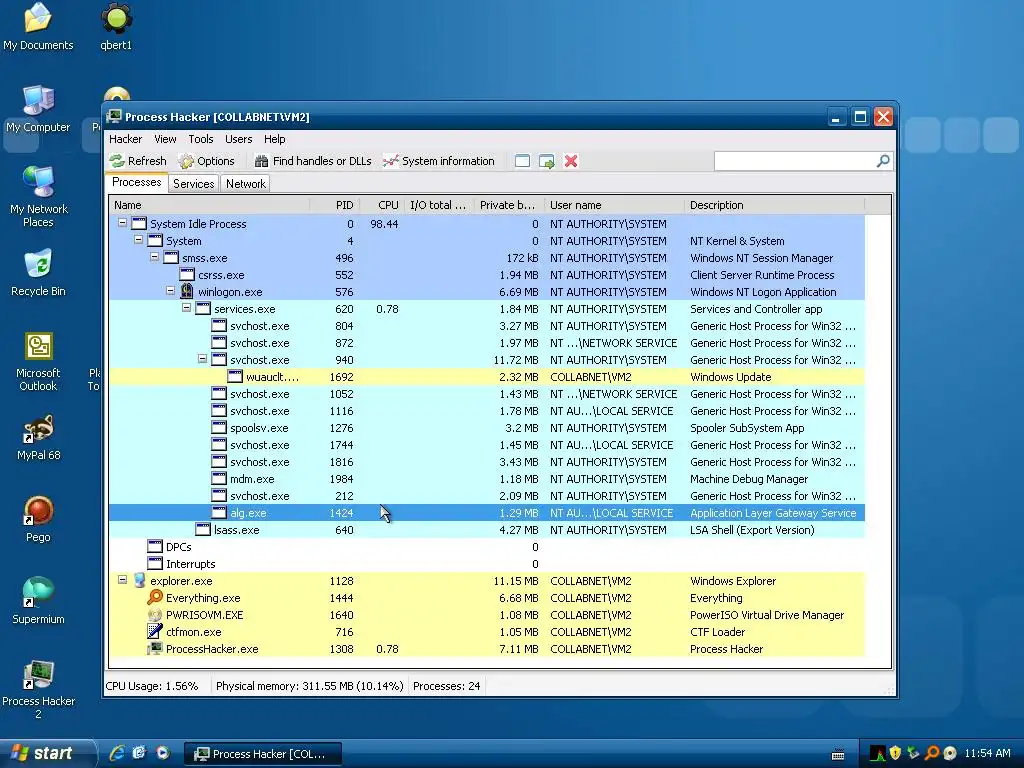
Task: Click the find window toolbar icon
Action: tap(522, 161)
